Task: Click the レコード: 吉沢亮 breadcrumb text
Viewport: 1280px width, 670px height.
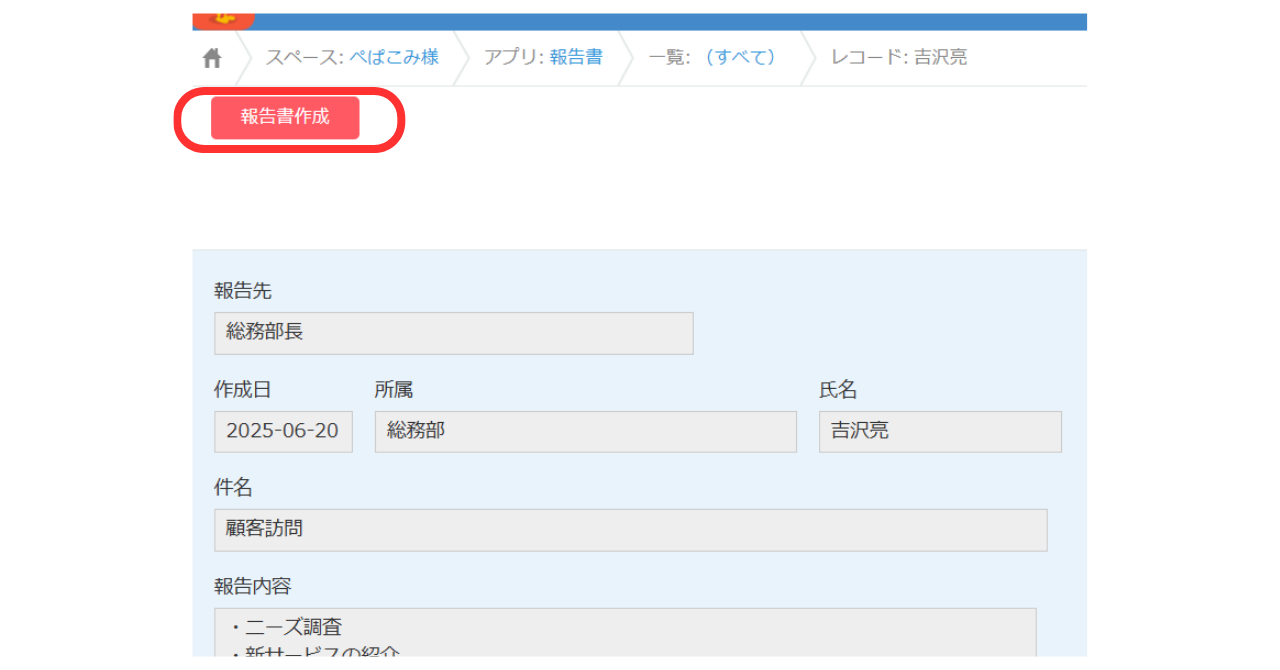Action: (x=899, y=57)
